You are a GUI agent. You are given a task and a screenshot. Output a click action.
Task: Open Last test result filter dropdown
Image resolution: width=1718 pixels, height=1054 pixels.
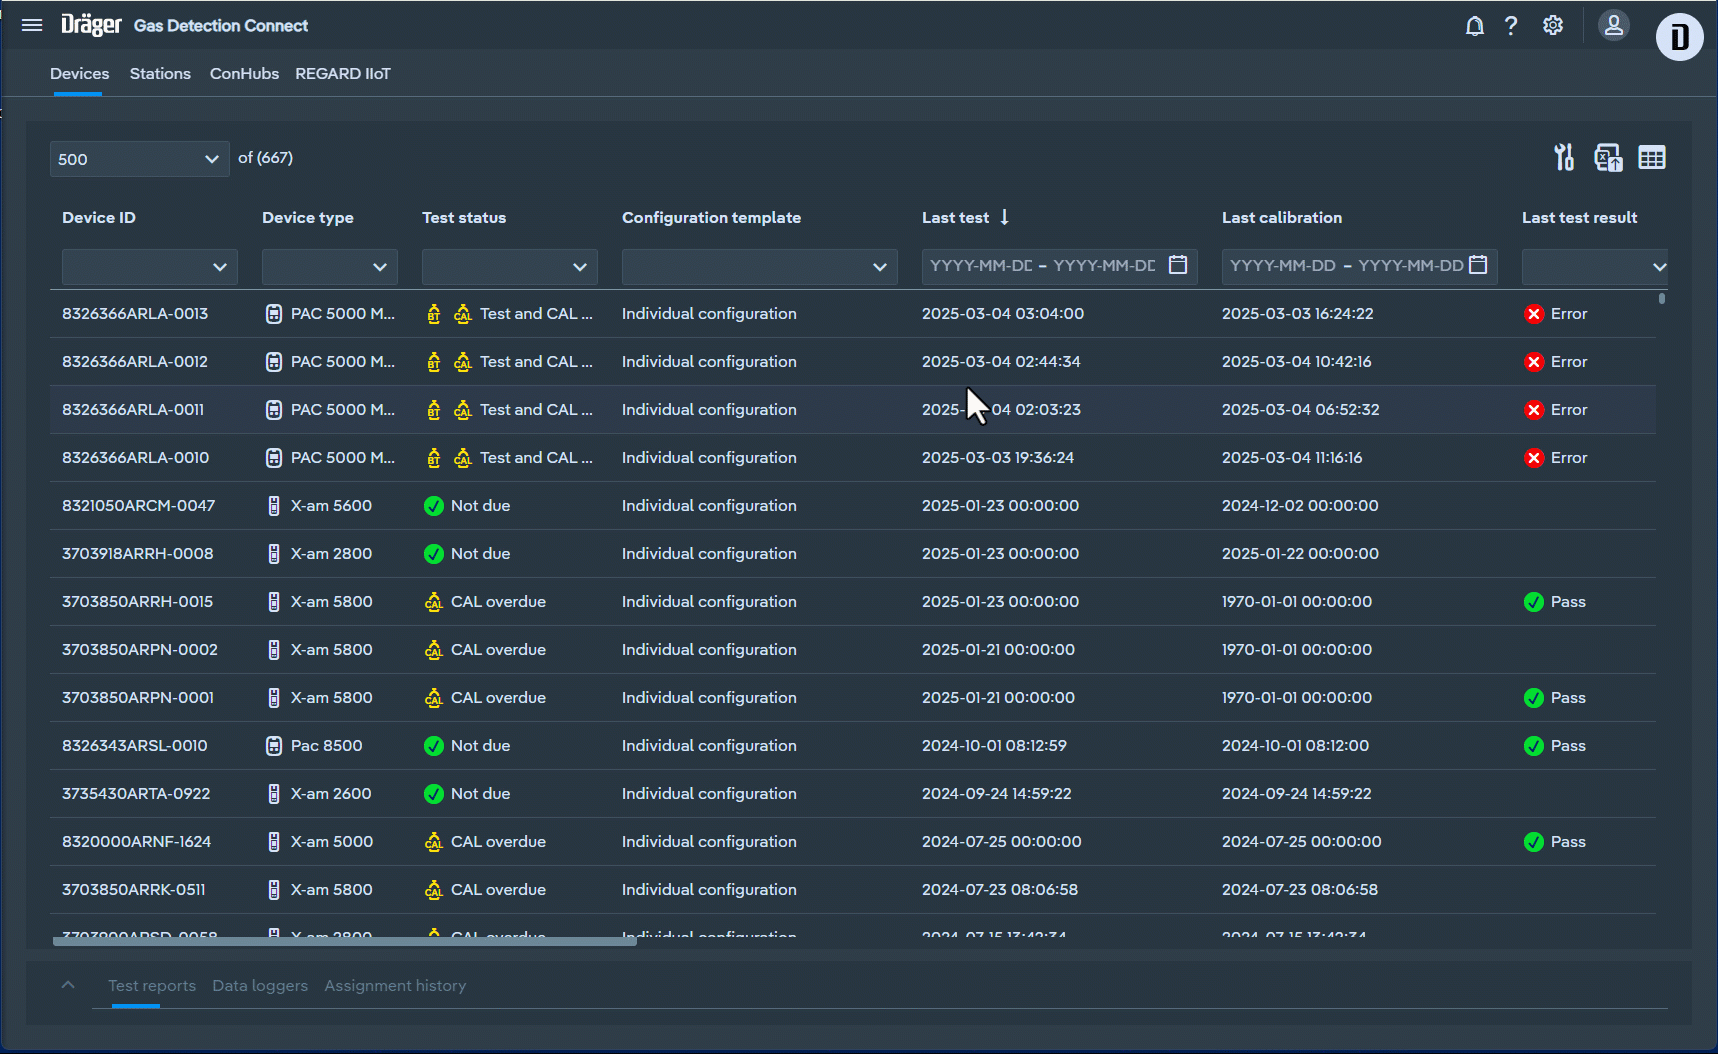[1594, 267]
